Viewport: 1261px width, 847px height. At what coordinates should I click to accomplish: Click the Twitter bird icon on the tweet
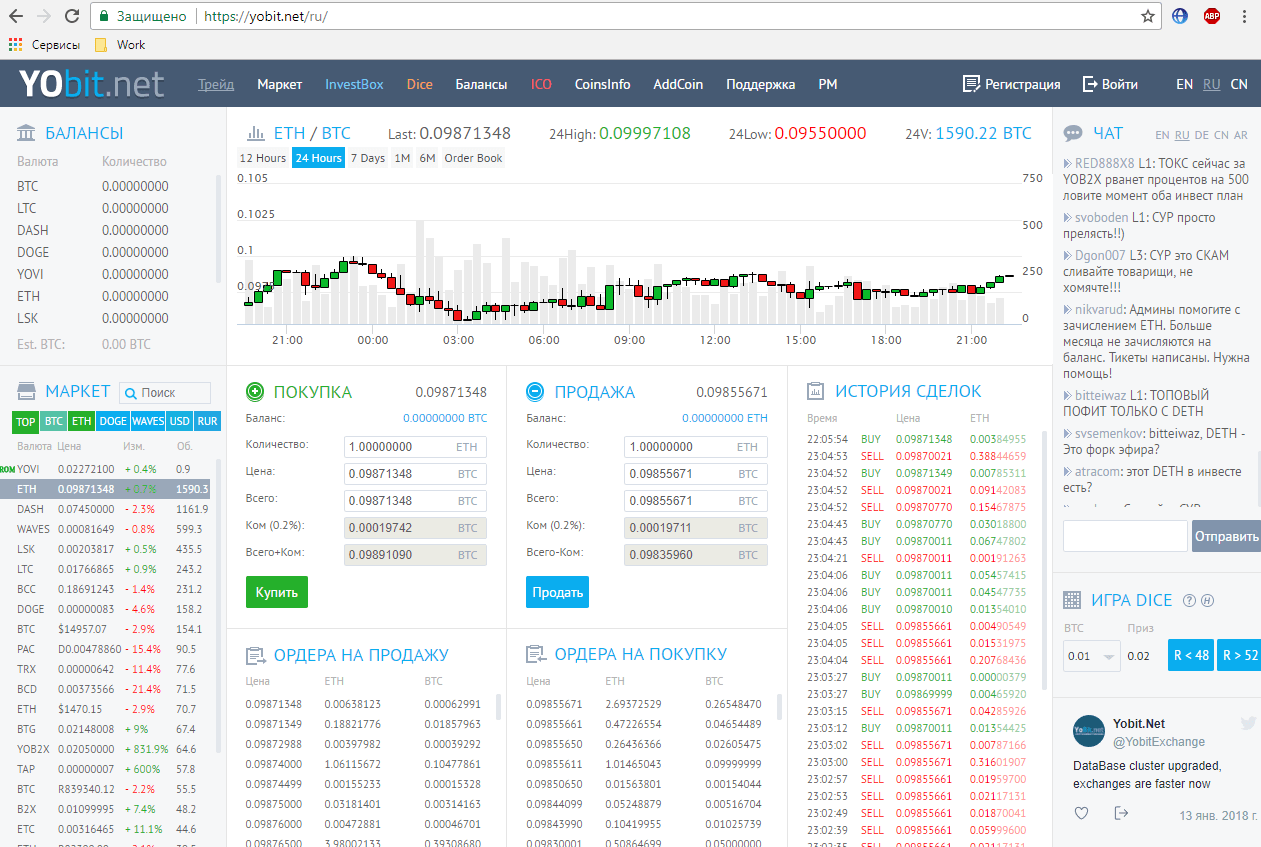tap(1248, 722)
